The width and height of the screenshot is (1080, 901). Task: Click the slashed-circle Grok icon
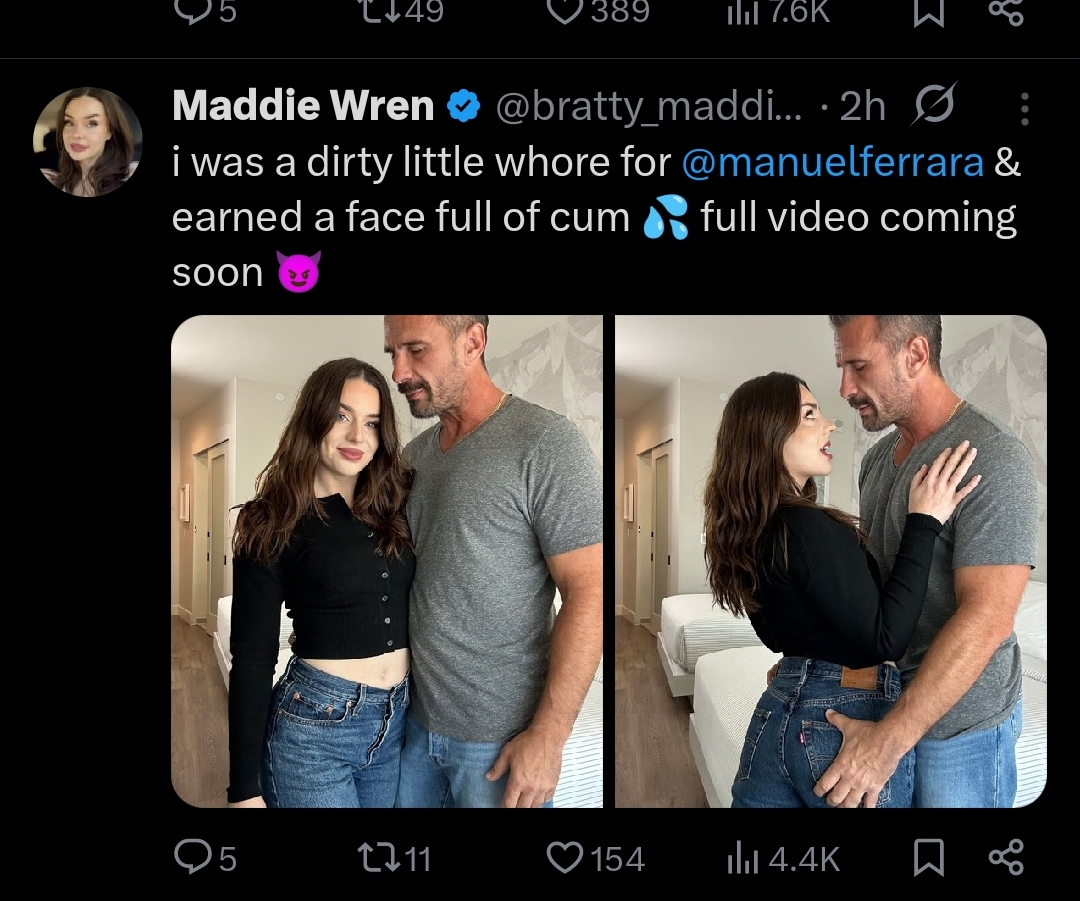tap(934, 104)
